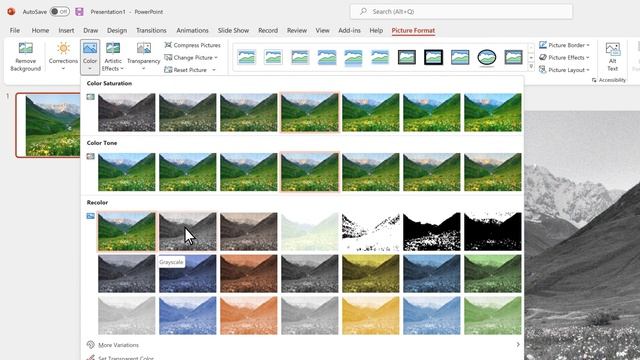
Task: Click More Variations menu entry
Action: point(118,345)
